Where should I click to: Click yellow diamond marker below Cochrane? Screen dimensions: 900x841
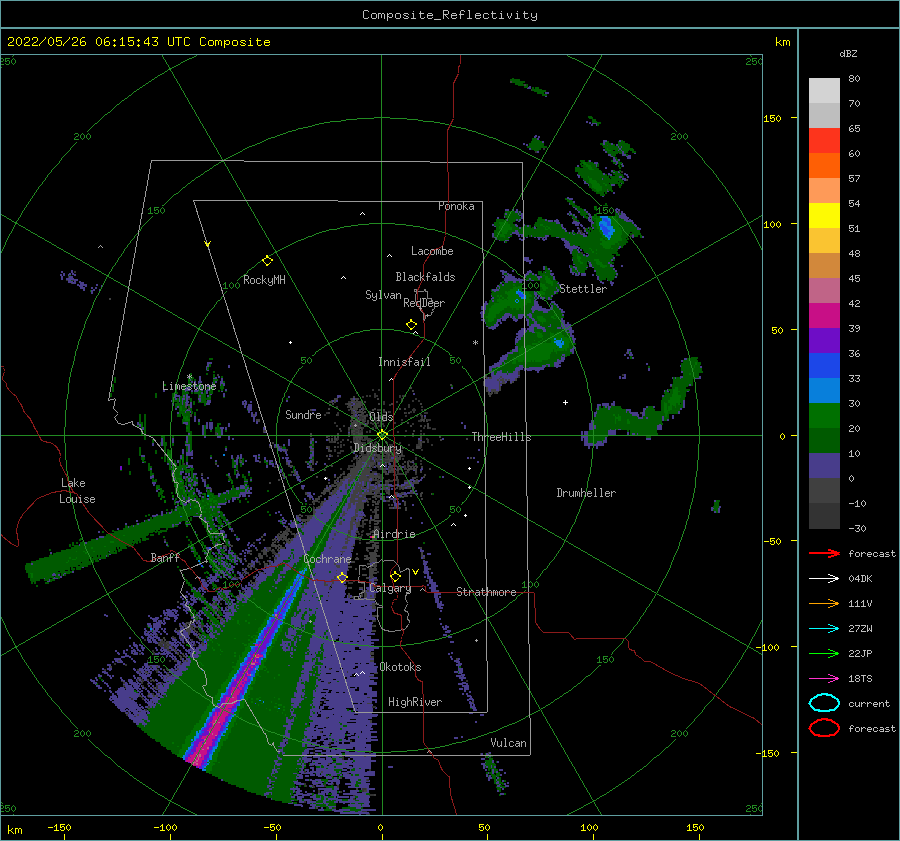click(x=342, y=577)
